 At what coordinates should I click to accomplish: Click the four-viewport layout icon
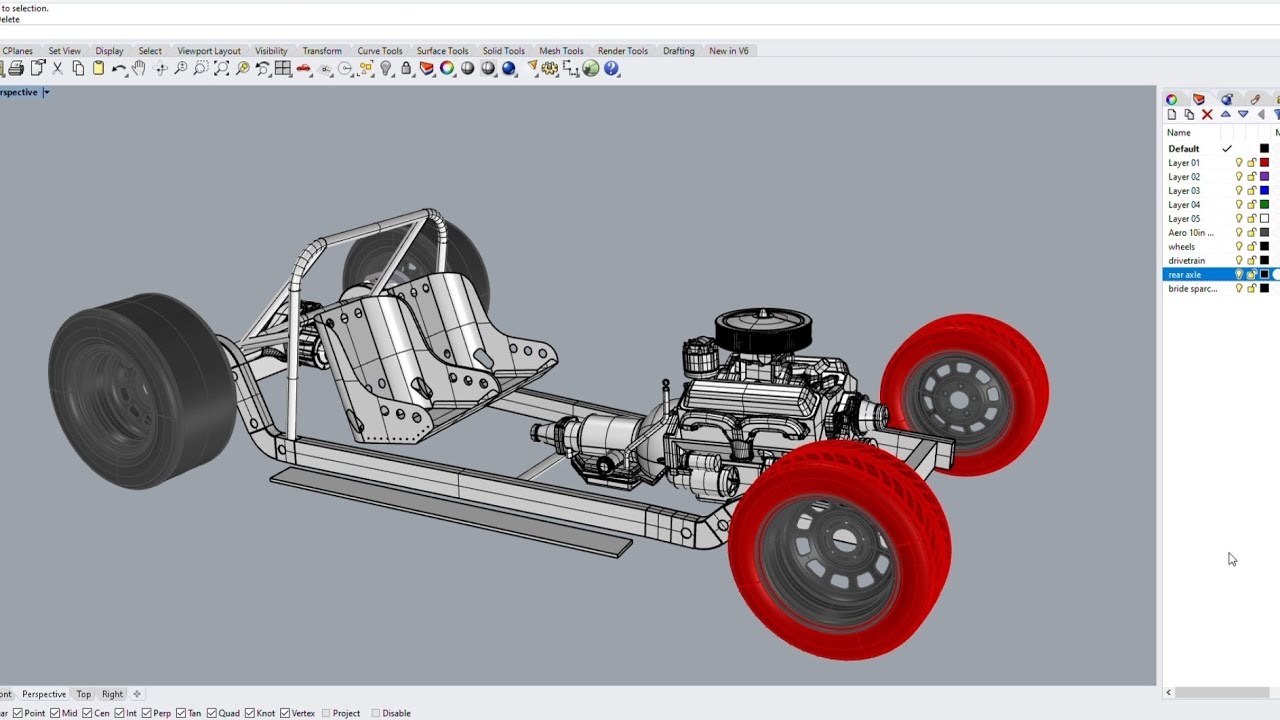283,68
